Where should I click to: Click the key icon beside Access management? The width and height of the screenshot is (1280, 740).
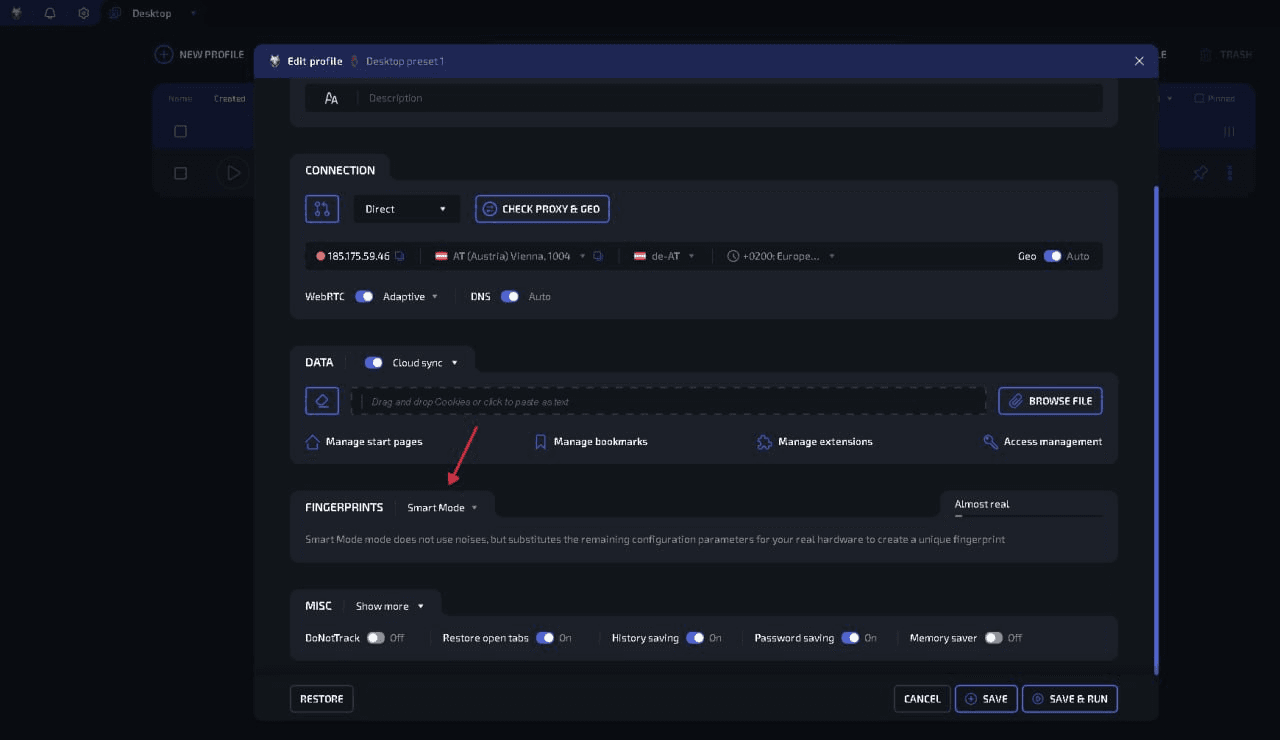click(991, 441)
